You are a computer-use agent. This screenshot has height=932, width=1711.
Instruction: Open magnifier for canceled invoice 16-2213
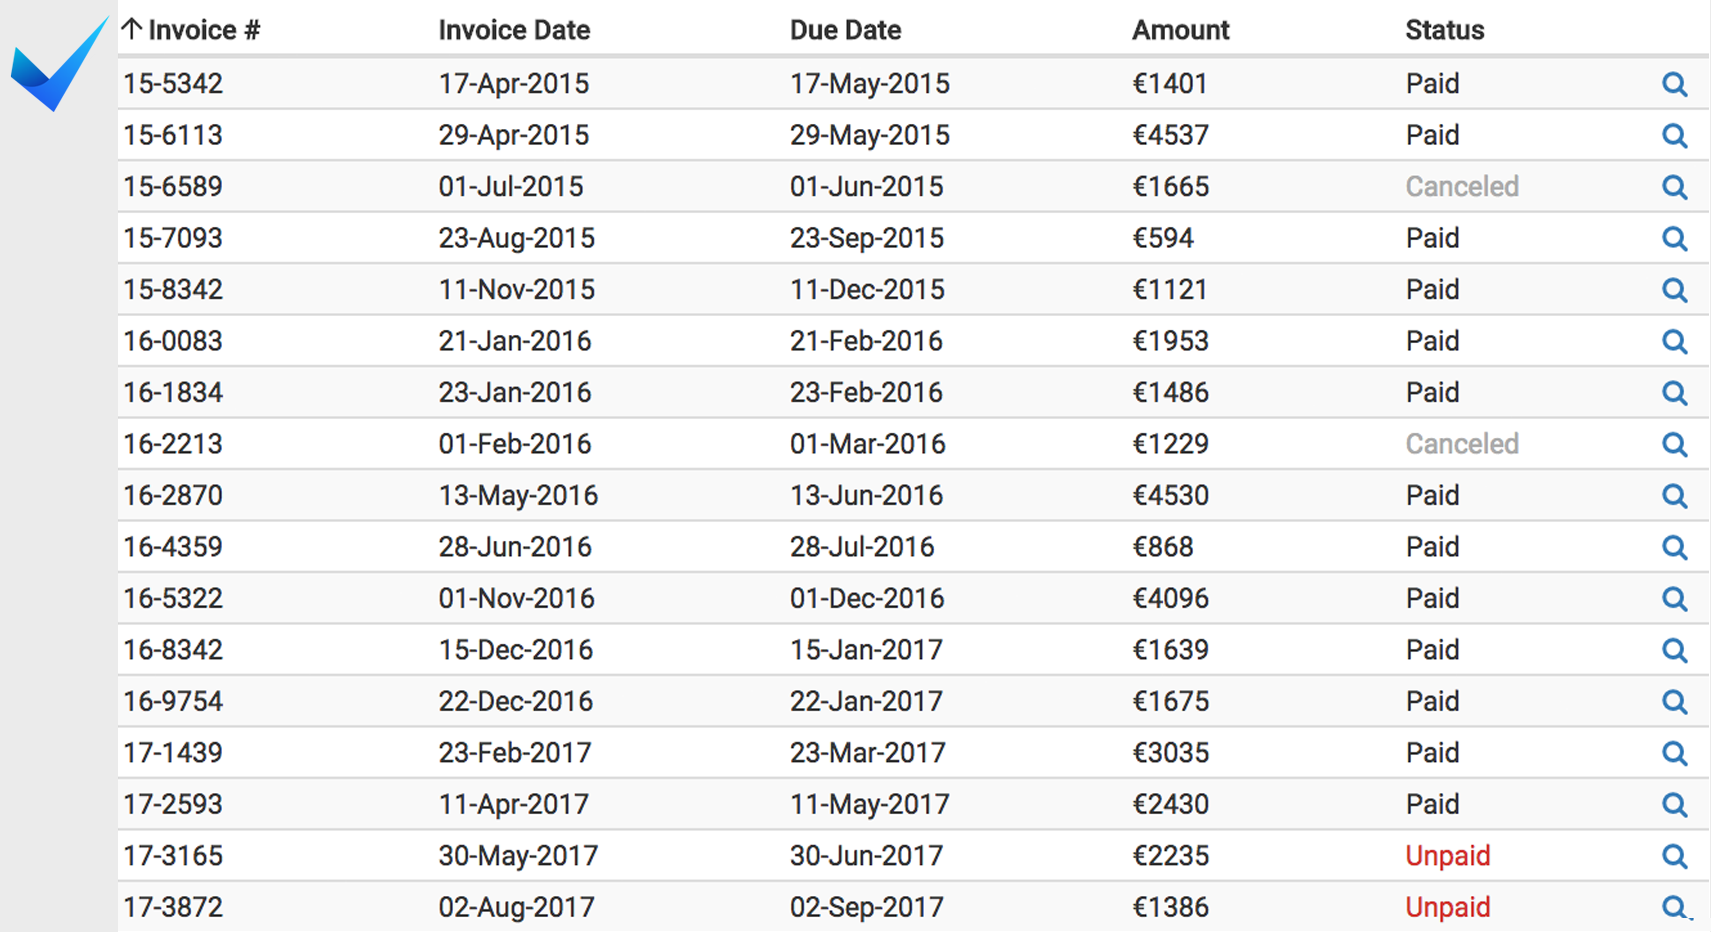[1675, 445]
